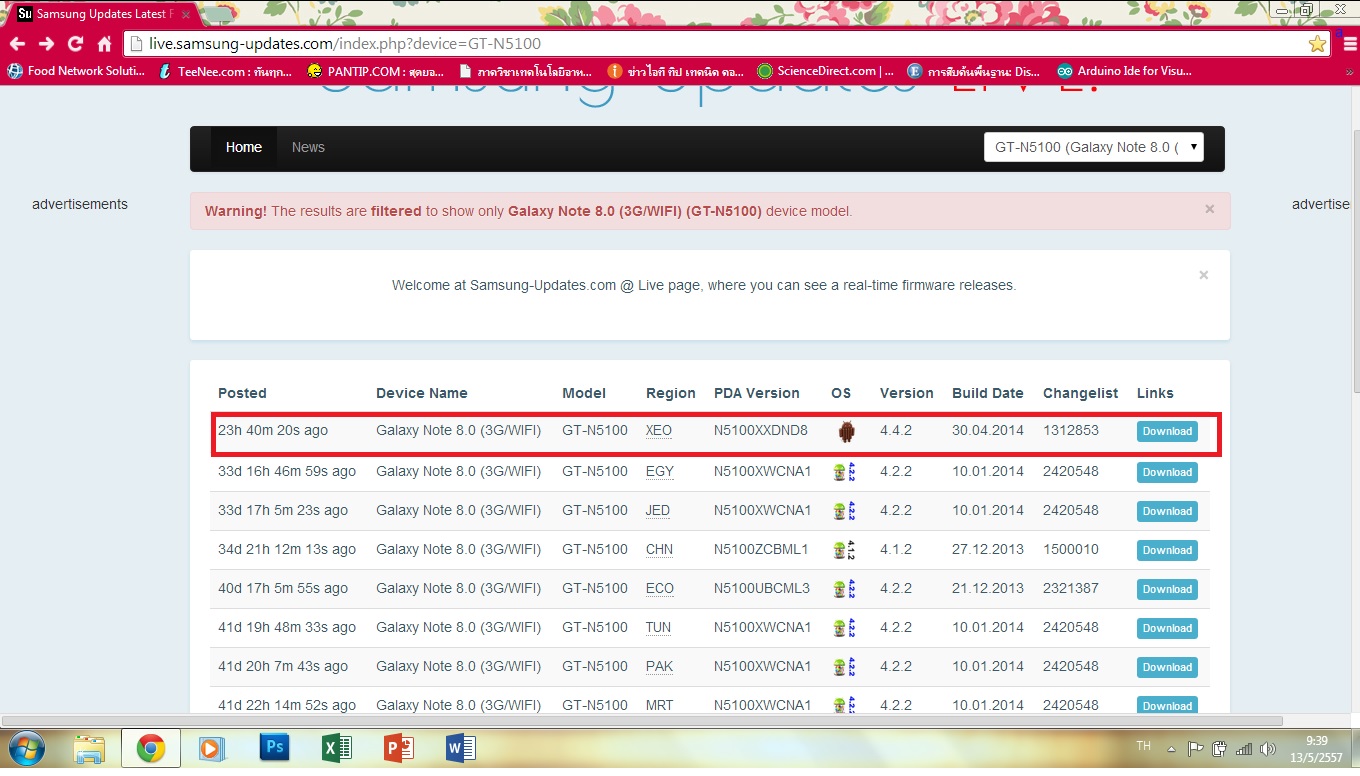The image size is (1360, 776).
Task: Dismiss the filtered results warning banner
Action: pos(1209,210)
